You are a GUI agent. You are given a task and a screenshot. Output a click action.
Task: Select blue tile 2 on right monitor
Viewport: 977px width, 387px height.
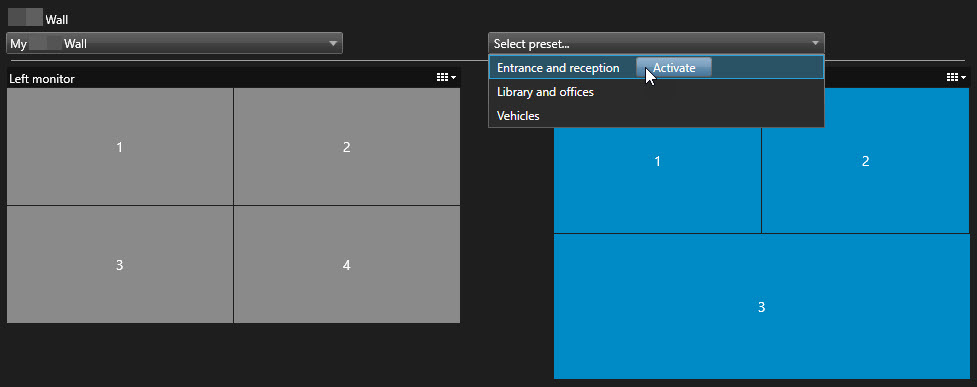click(865, 161)
